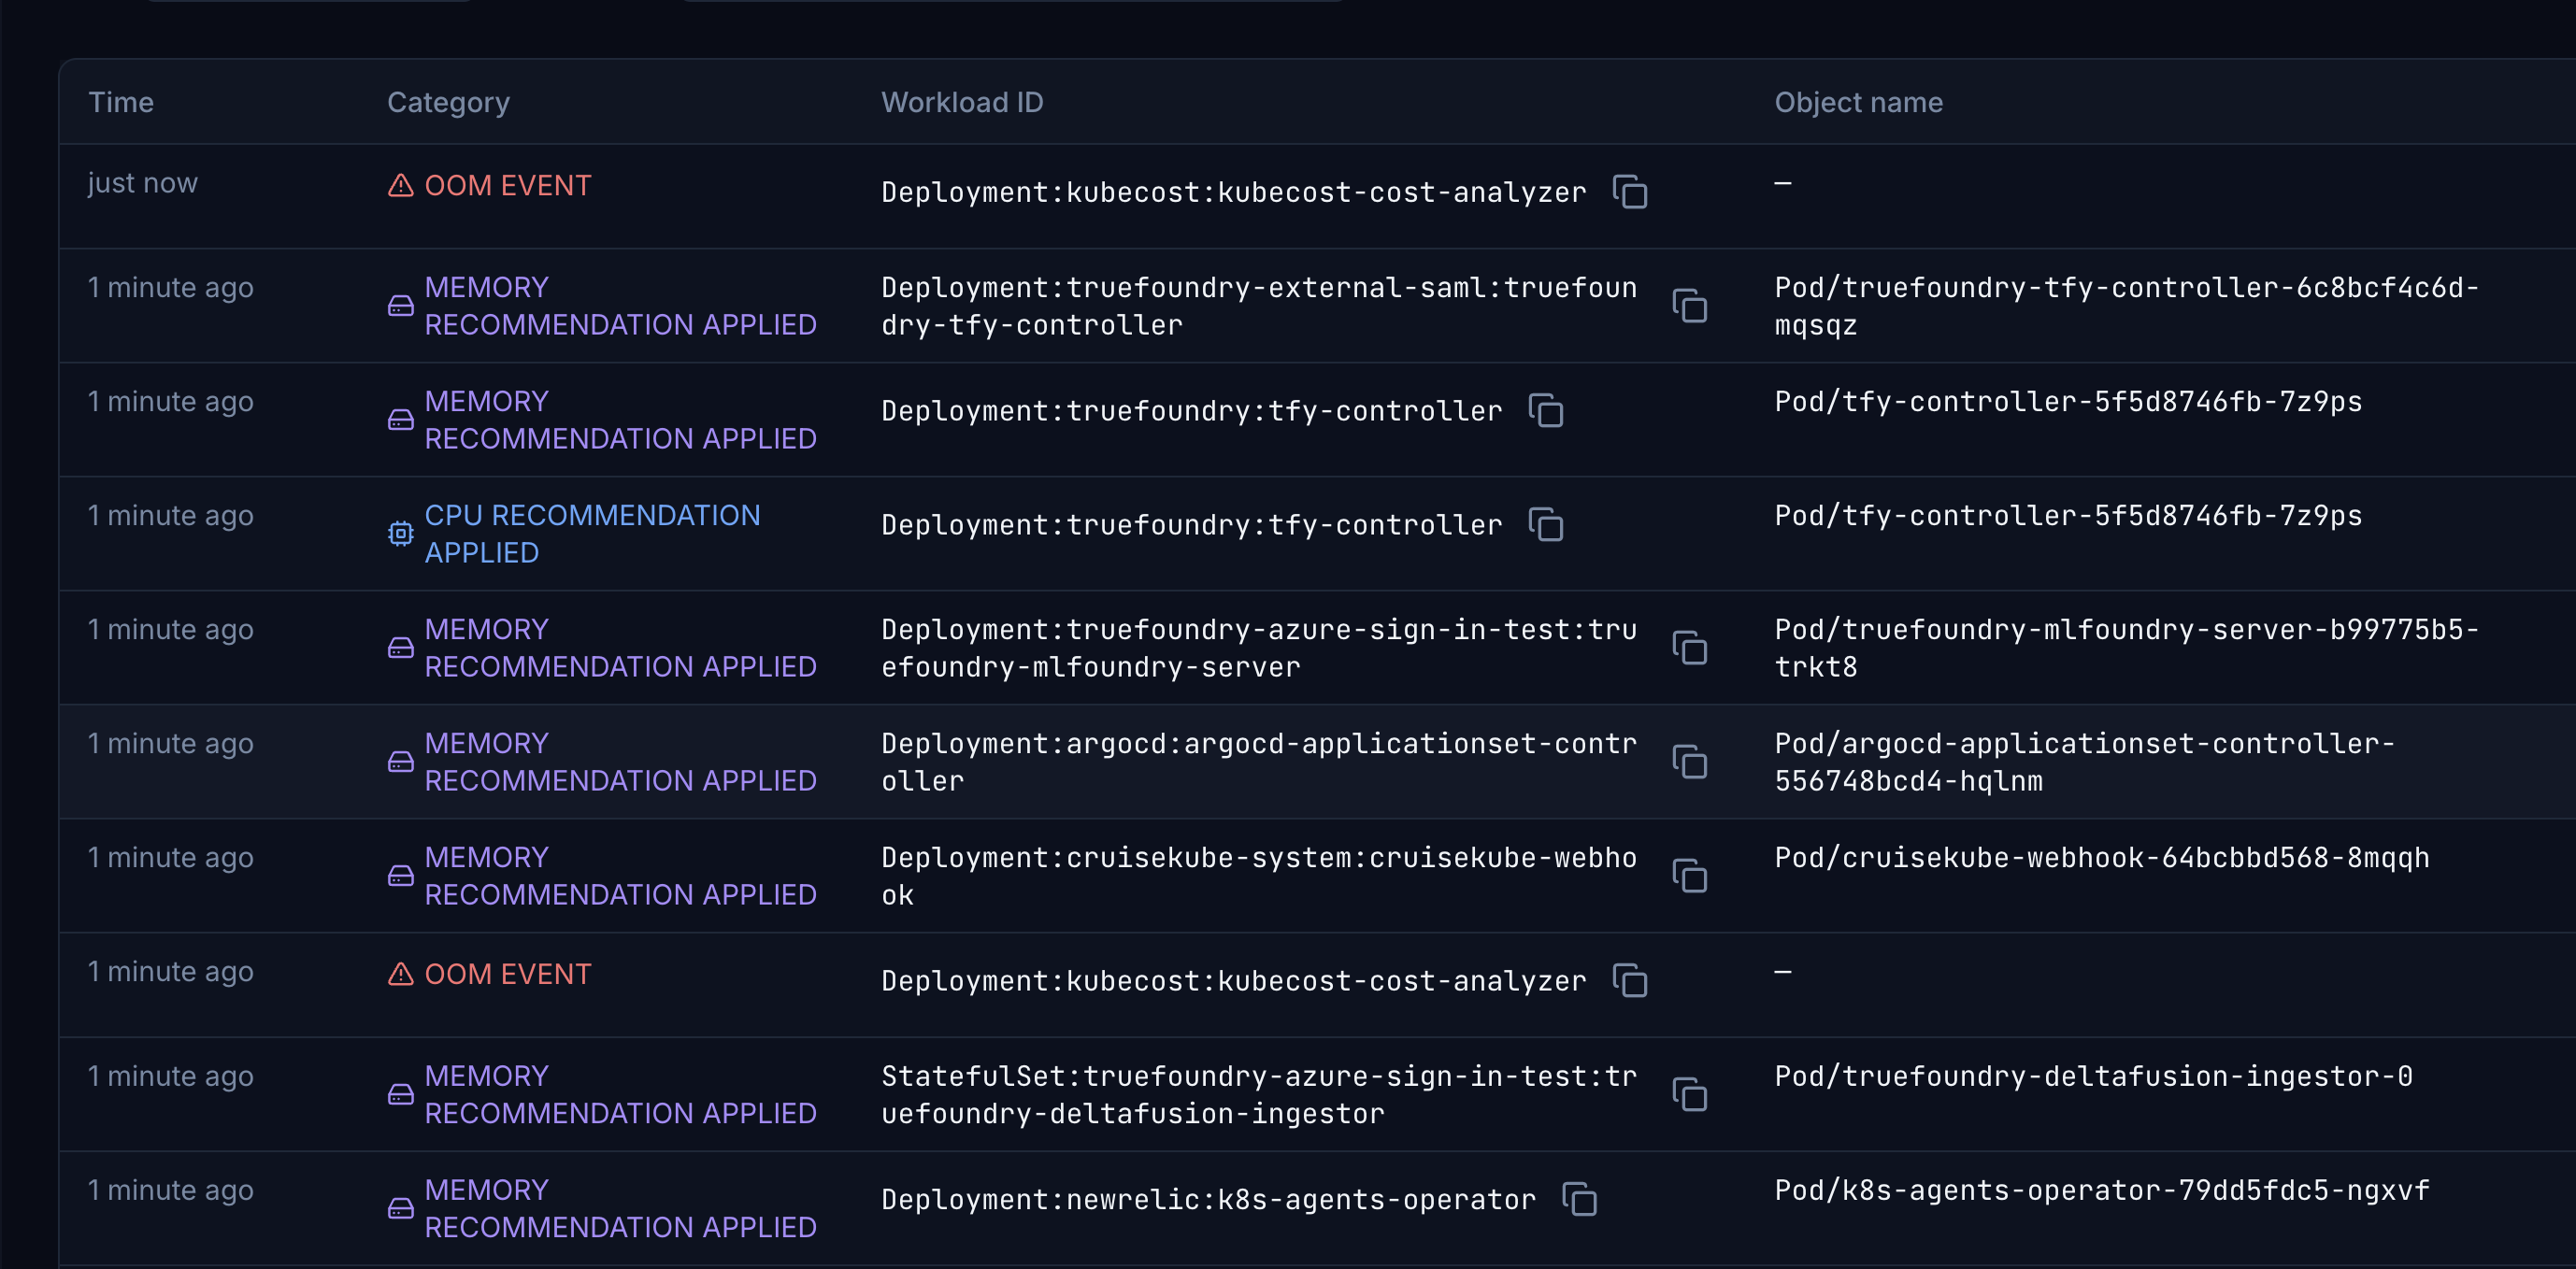
Task: Click the memory icon beside truefoundry-external-saml recommendation
Action: click(401, 306)
